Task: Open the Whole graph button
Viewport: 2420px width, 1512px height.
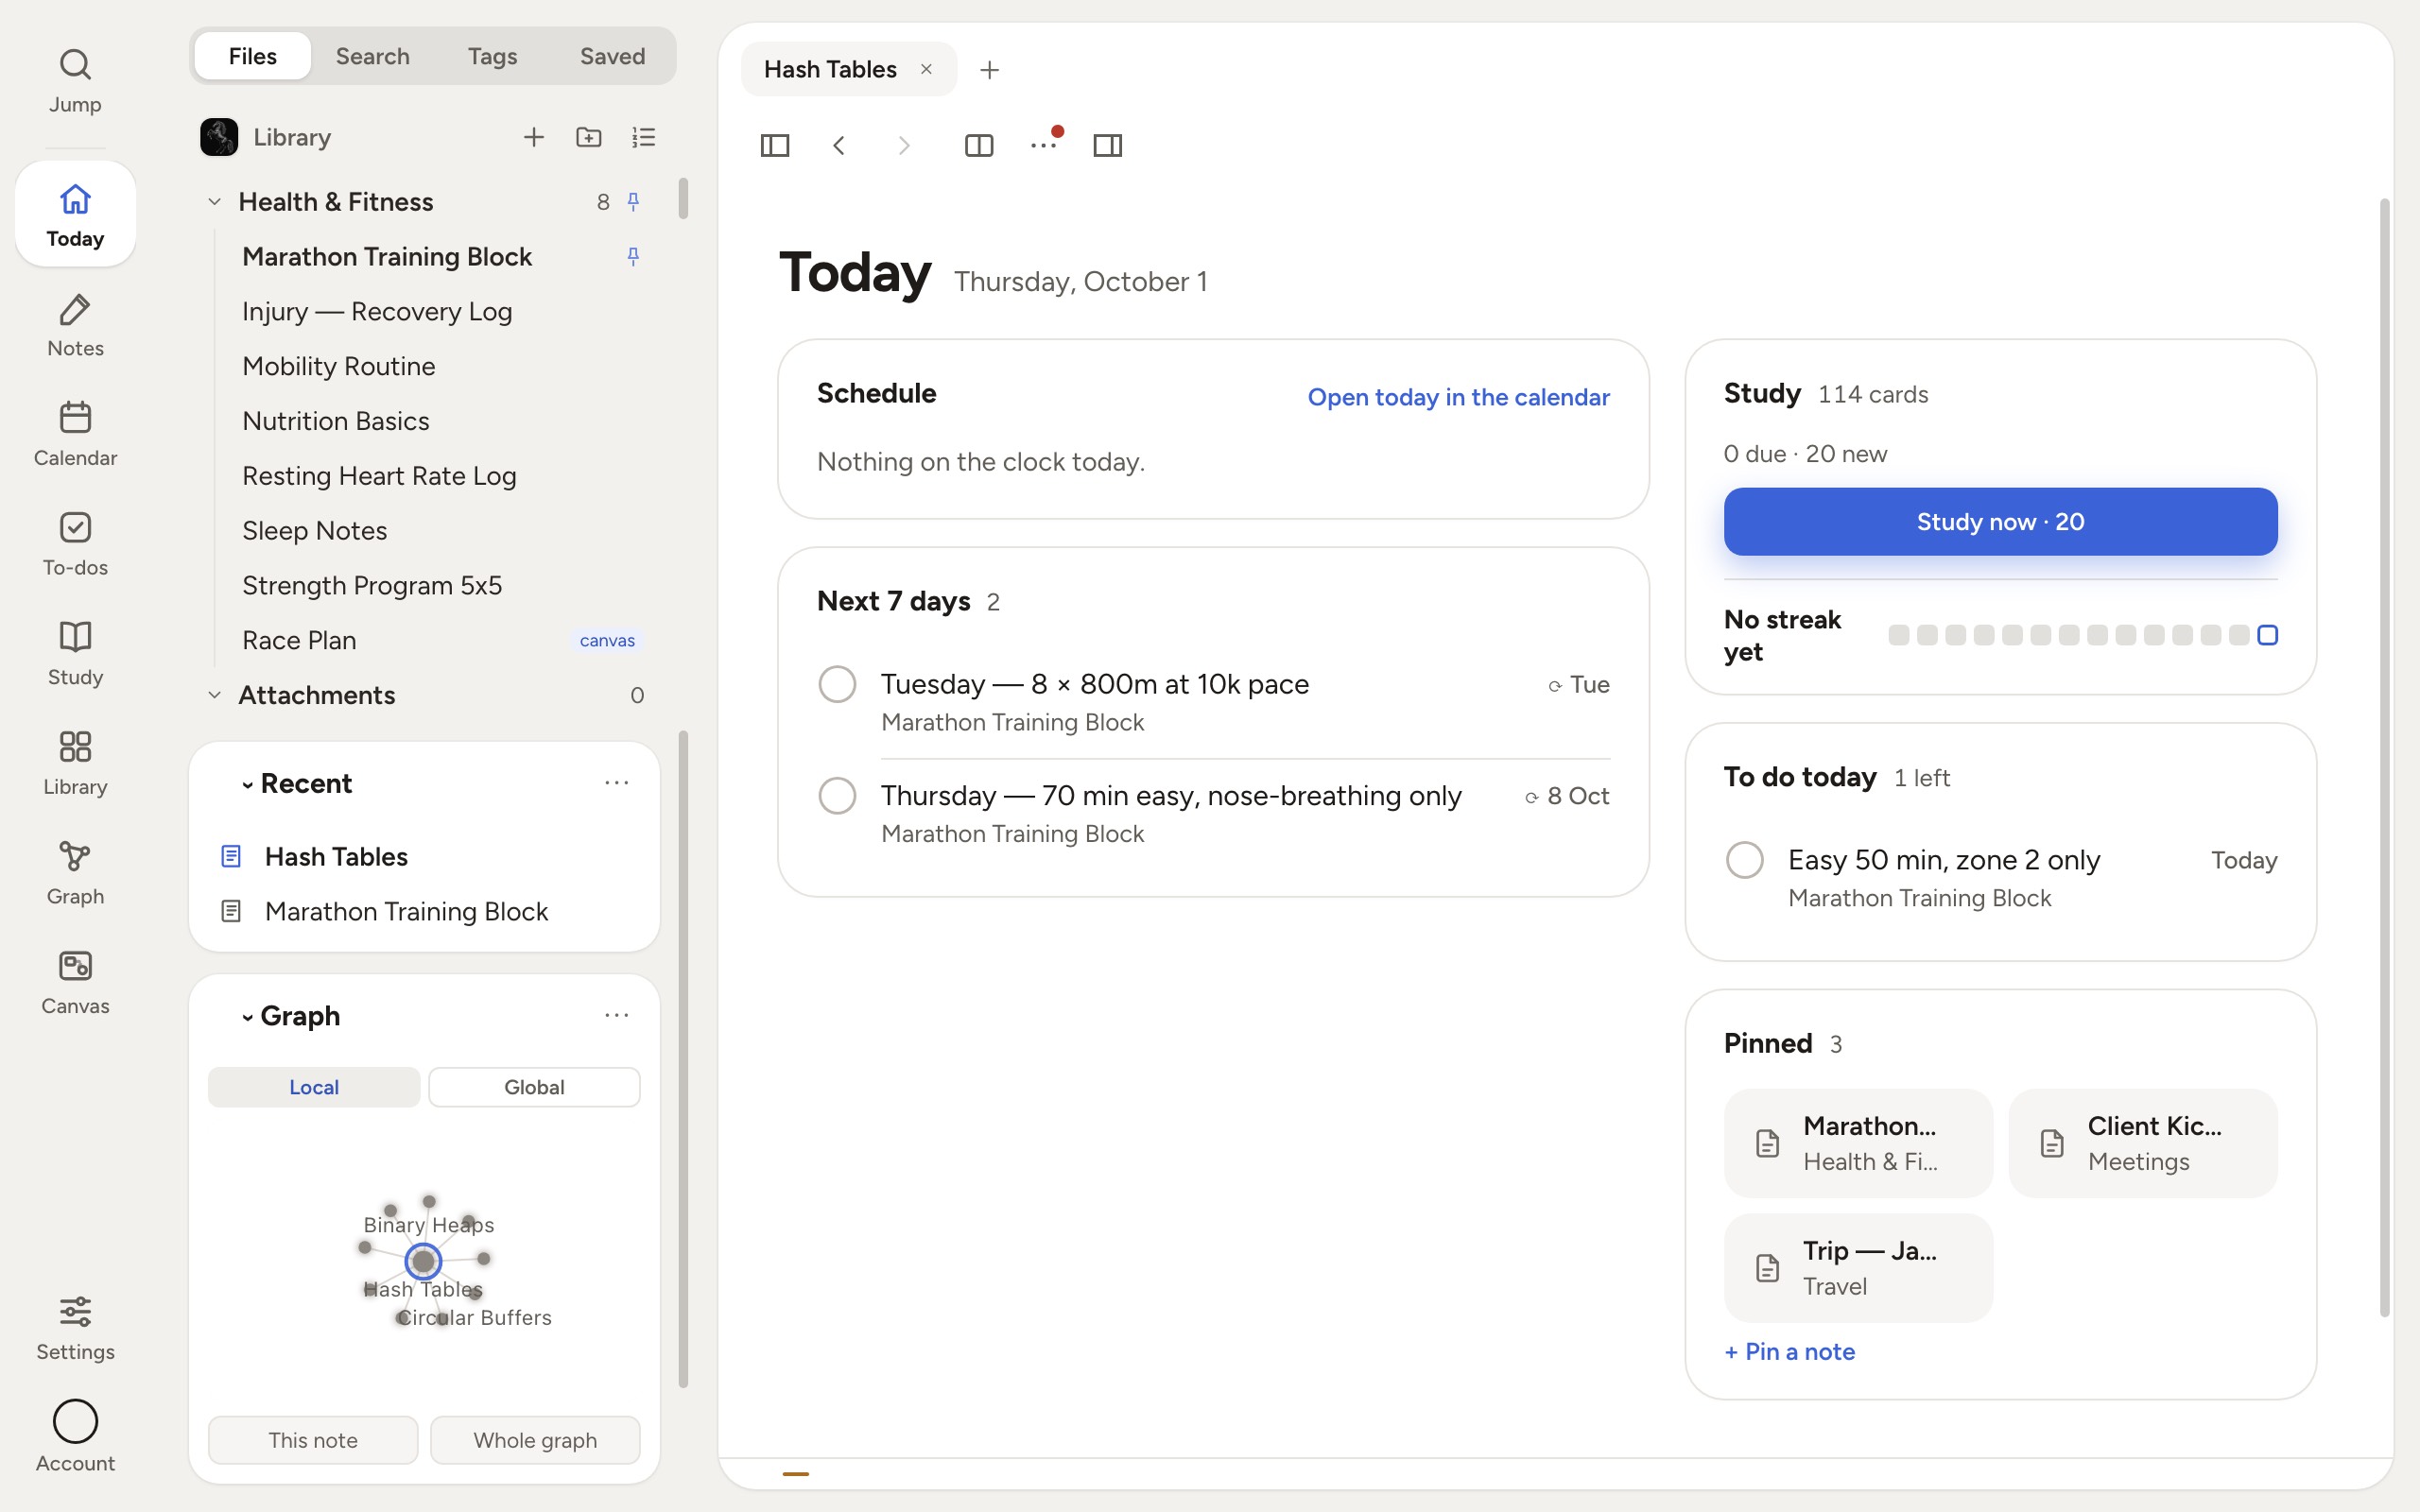Action: point(535,1440)
